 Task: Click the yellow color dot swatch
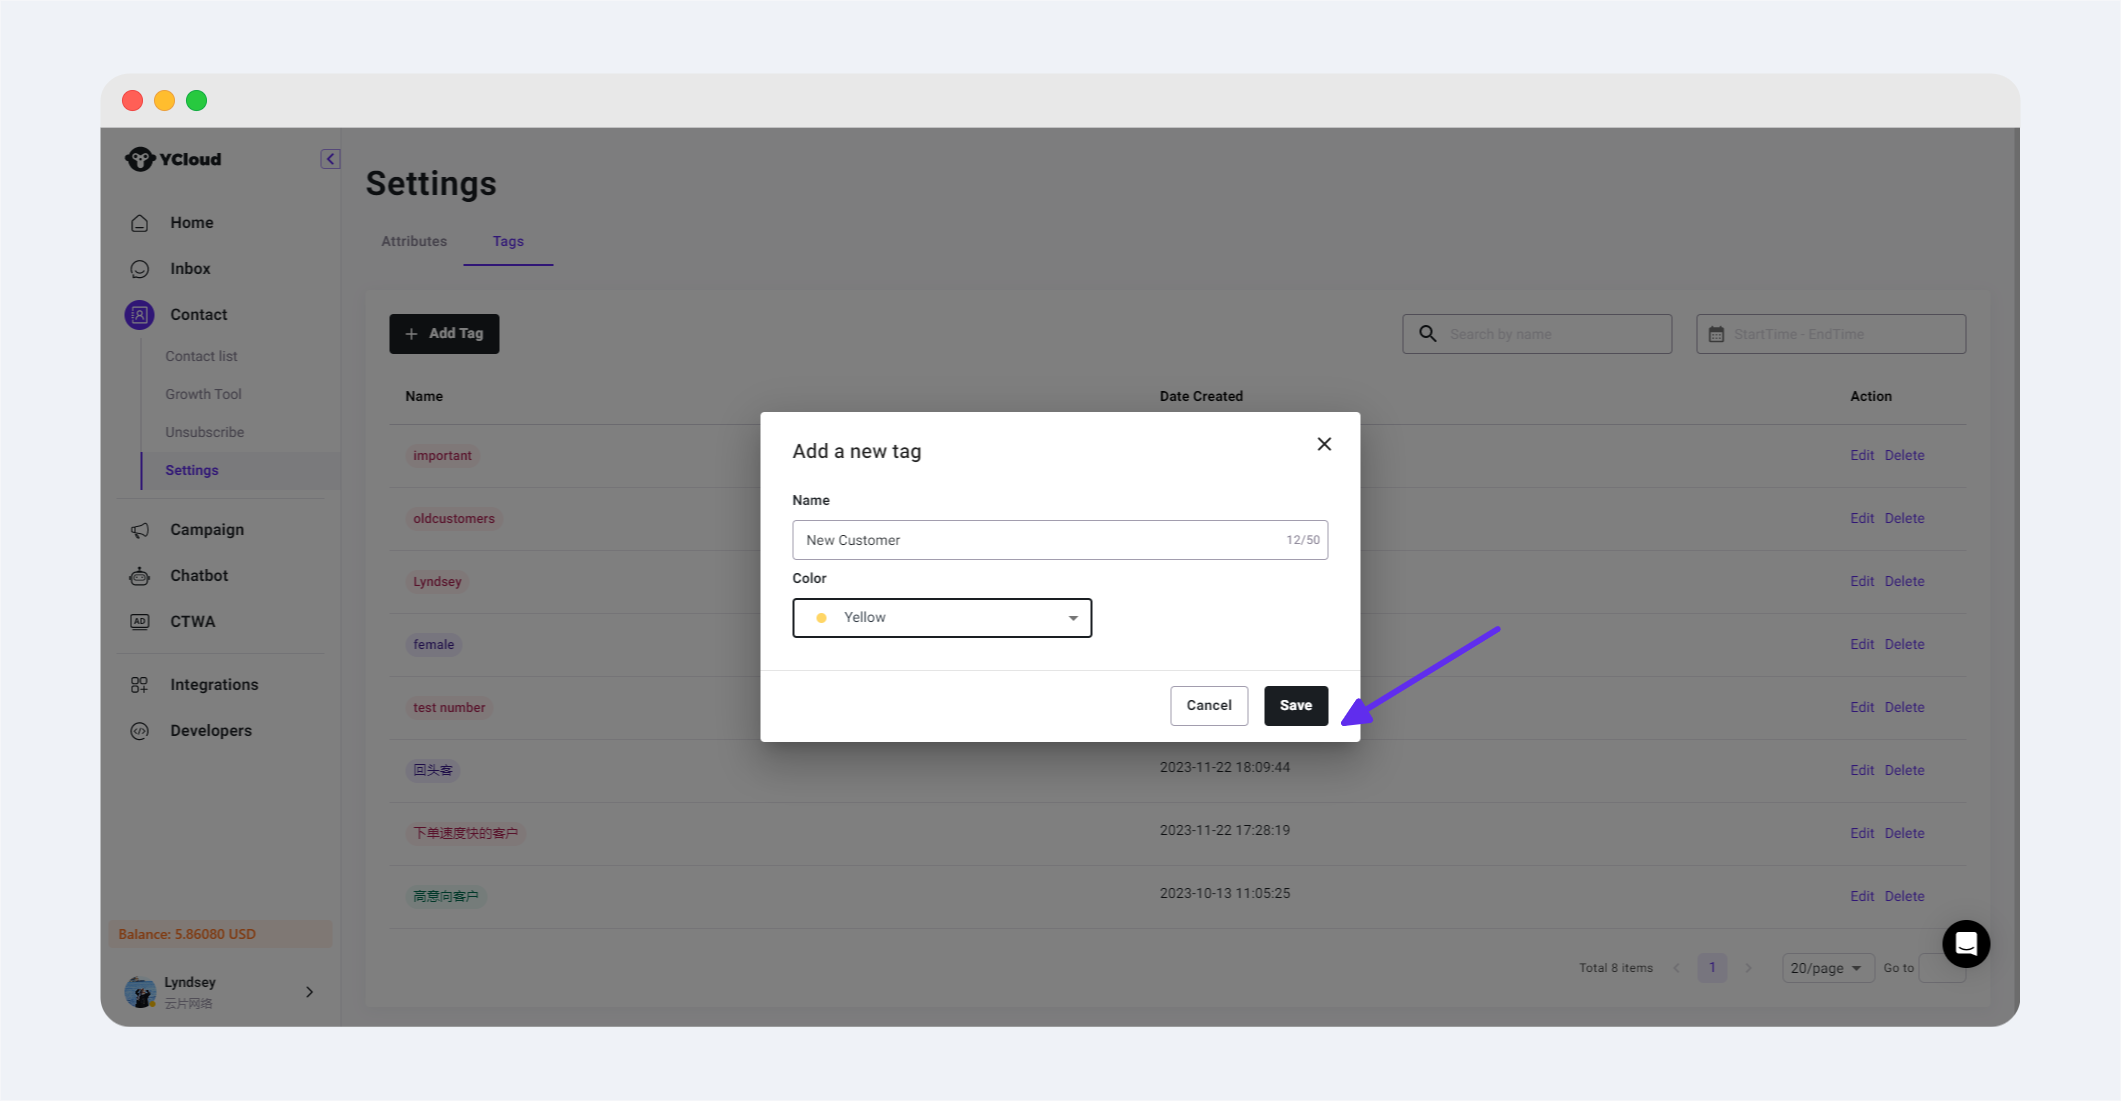coord(821,618)
